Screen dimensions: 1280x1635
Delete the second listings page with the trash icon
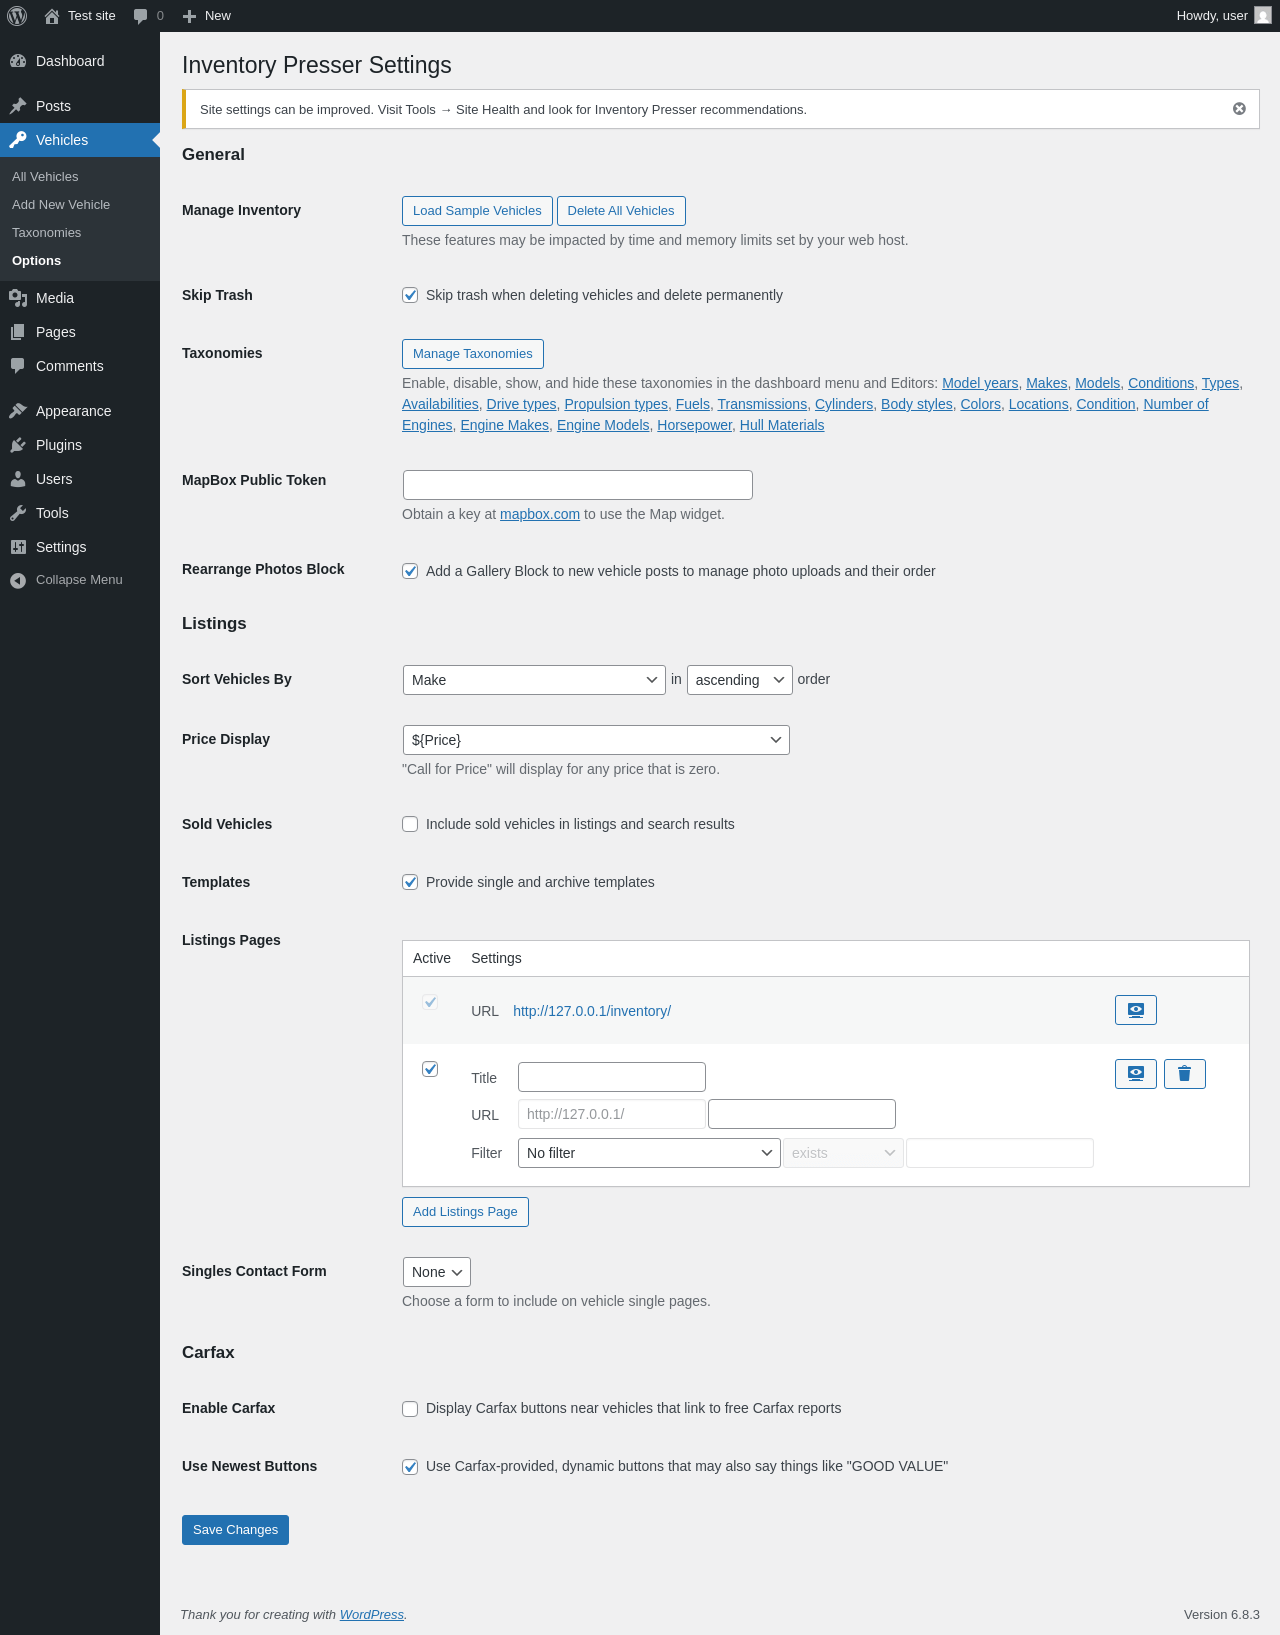point(1184,1074)
